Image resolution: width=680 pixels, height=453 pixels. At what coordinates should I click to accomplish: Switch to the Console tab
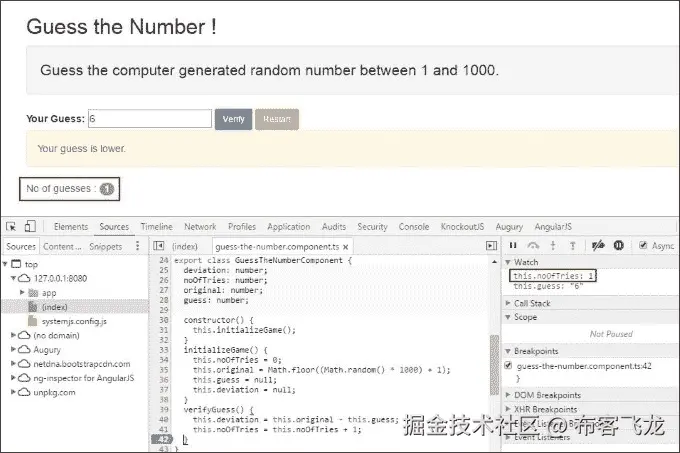414,226
